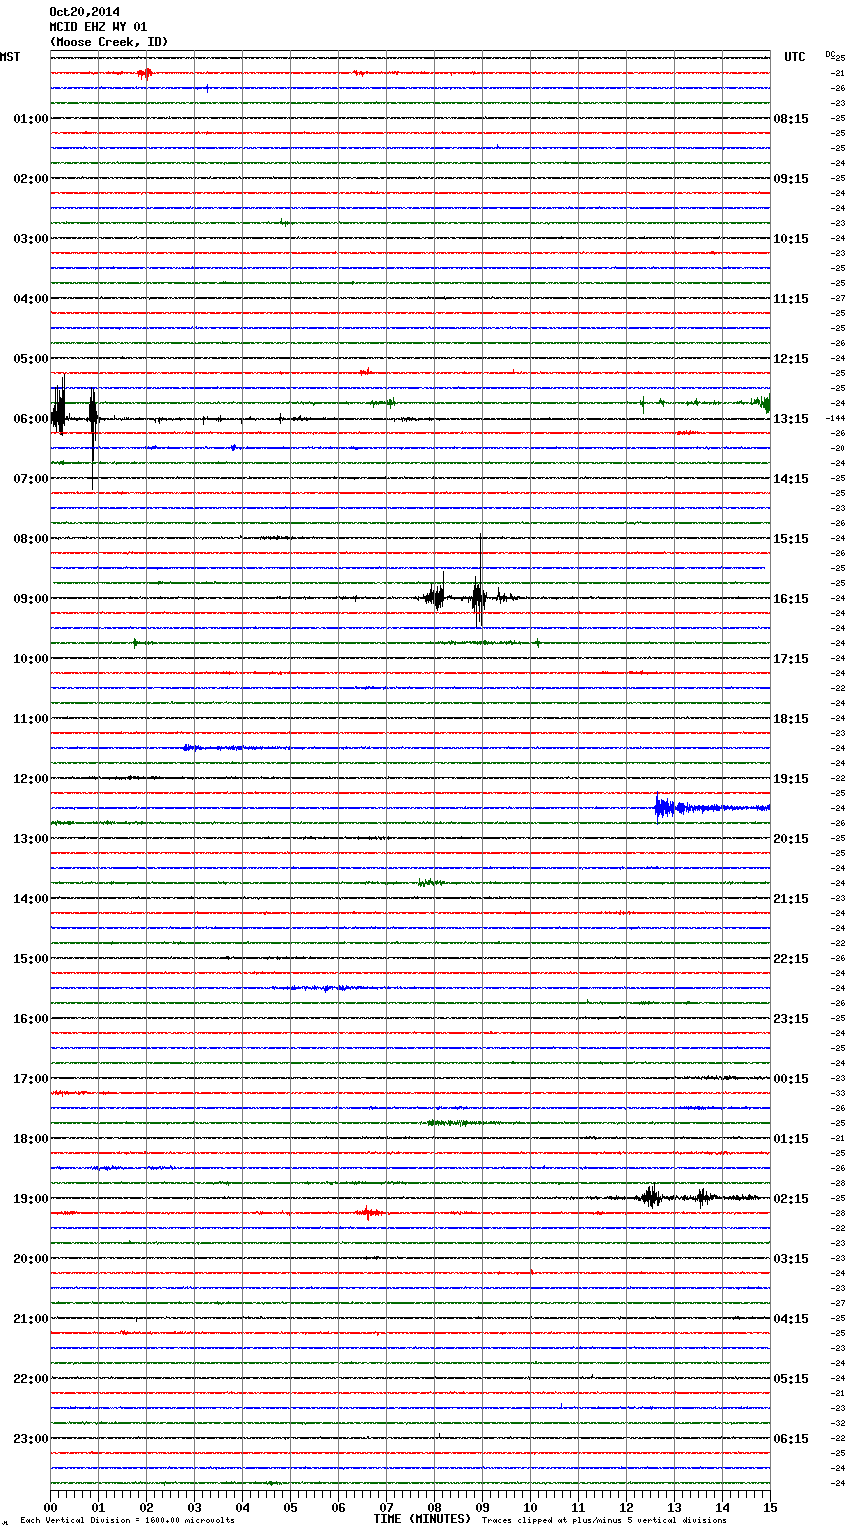850x1534 pixels.
Task: Click the green burst on 13:45 trace
Action: [430, 882]
